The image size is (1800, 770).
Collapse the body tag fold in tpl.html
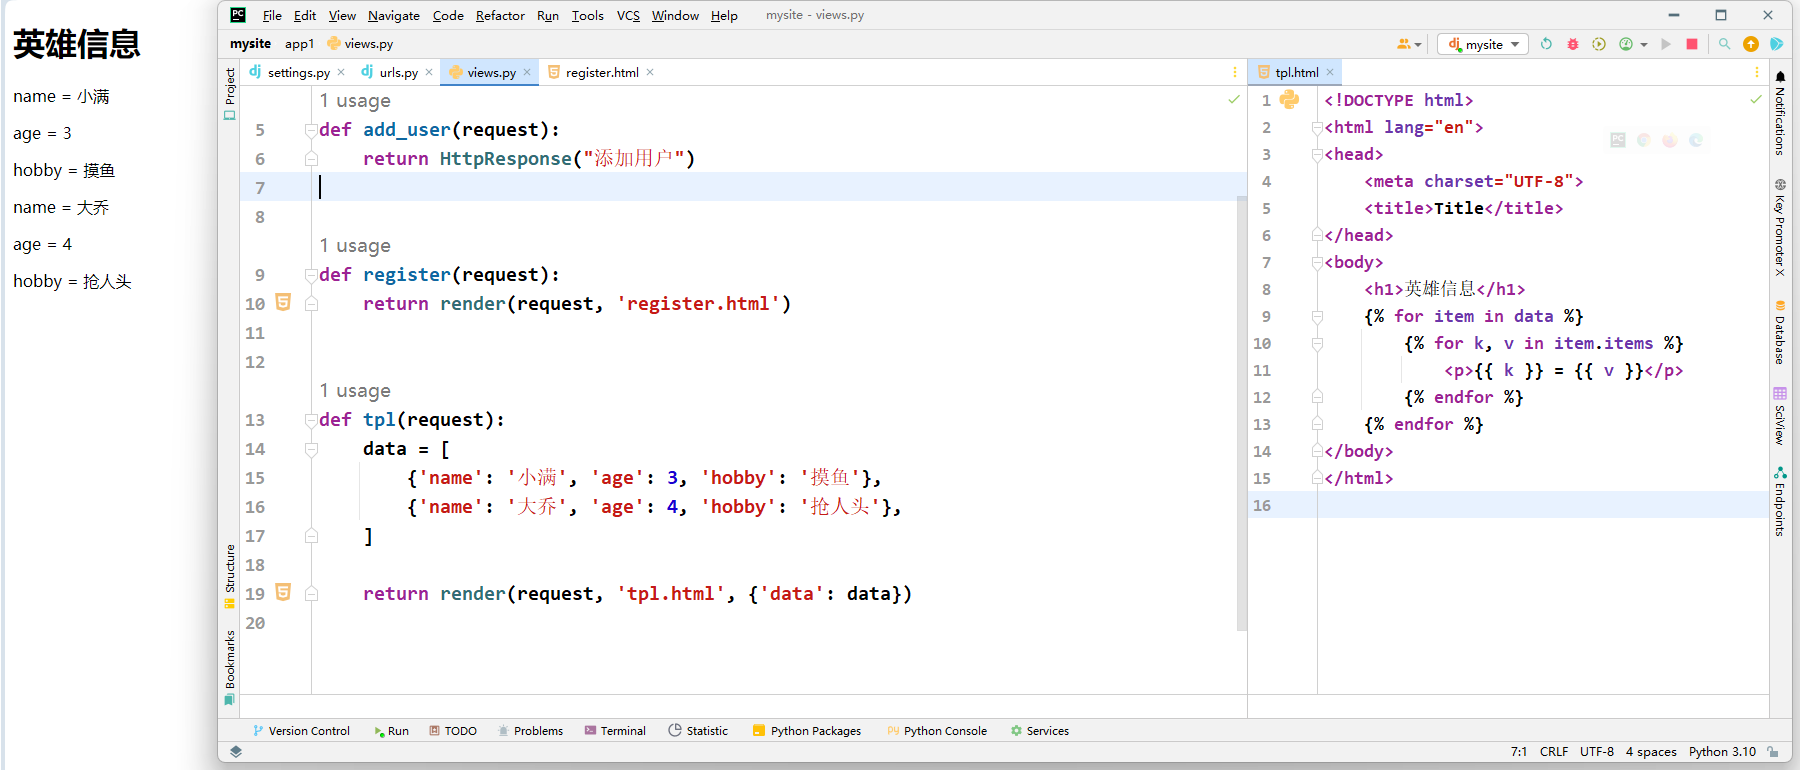click(1317, 263)
